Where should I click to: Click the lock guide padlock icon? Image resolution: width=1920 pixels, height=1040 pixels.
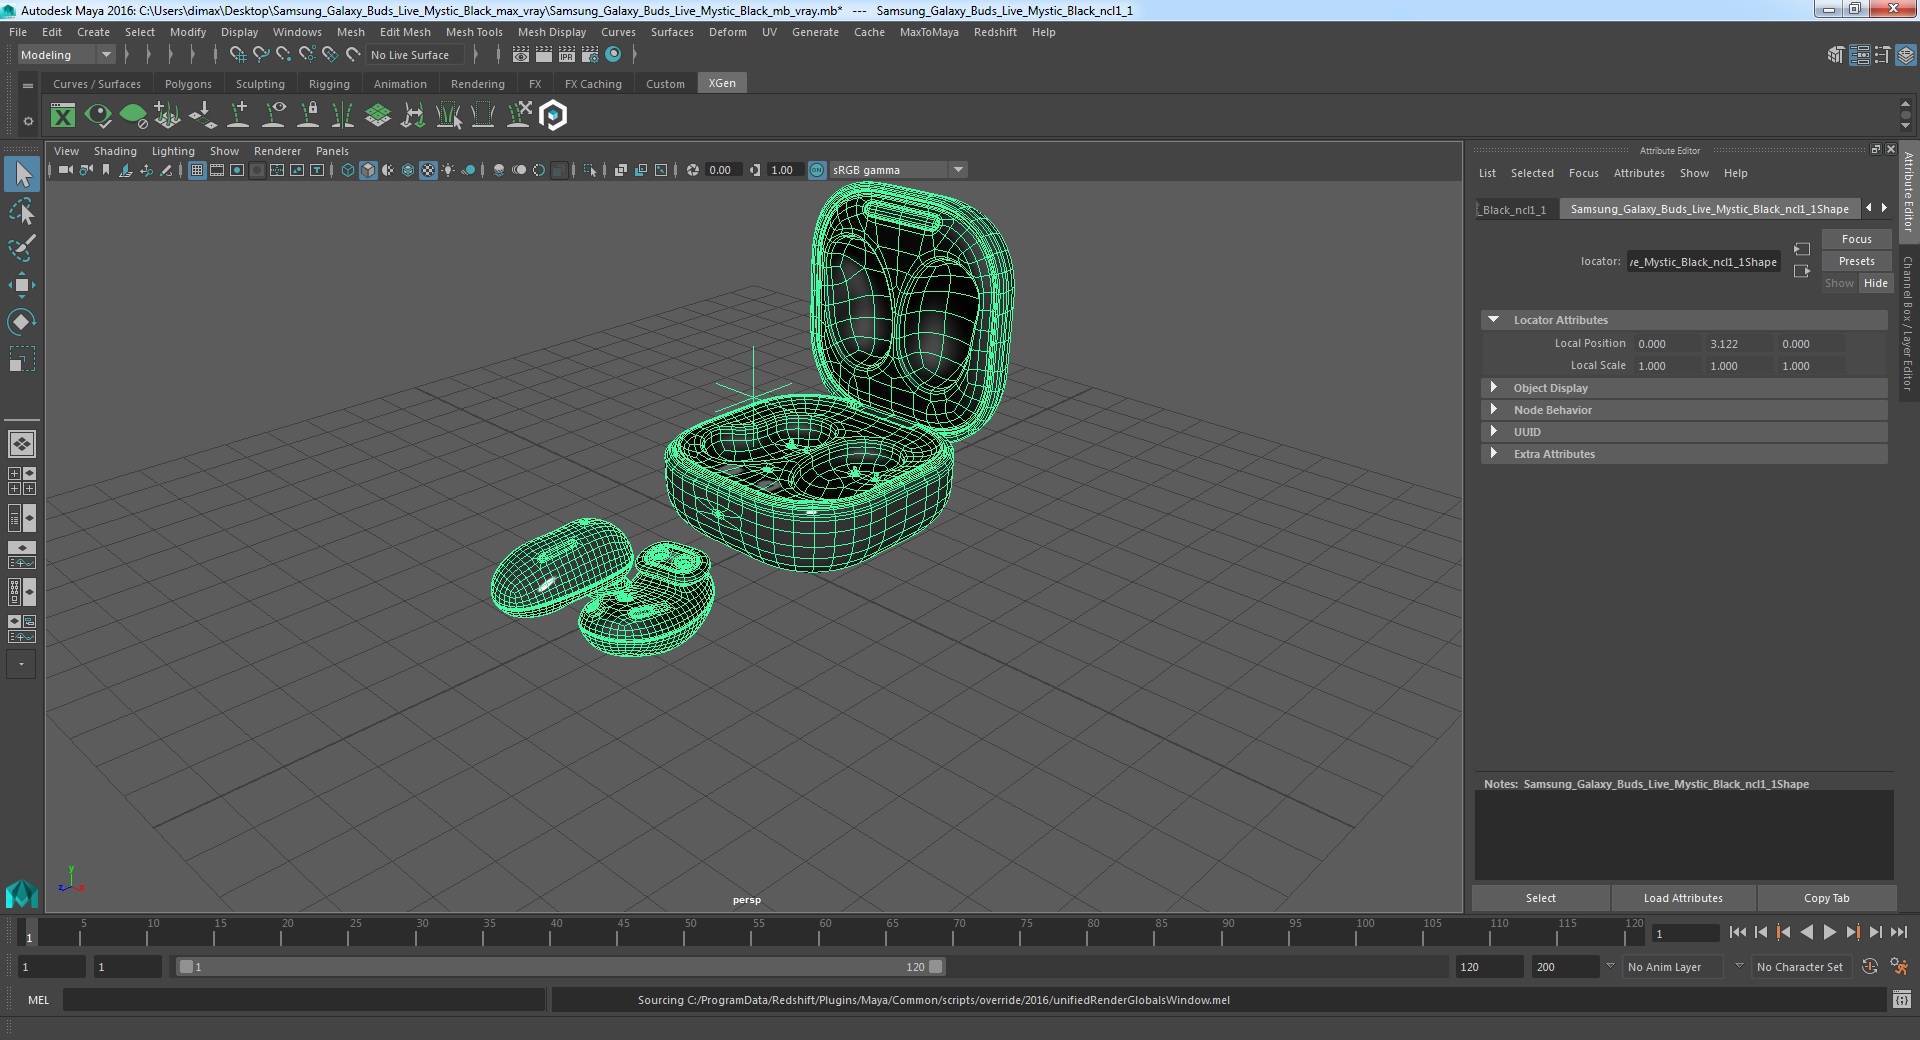click(x=309, y=116)
